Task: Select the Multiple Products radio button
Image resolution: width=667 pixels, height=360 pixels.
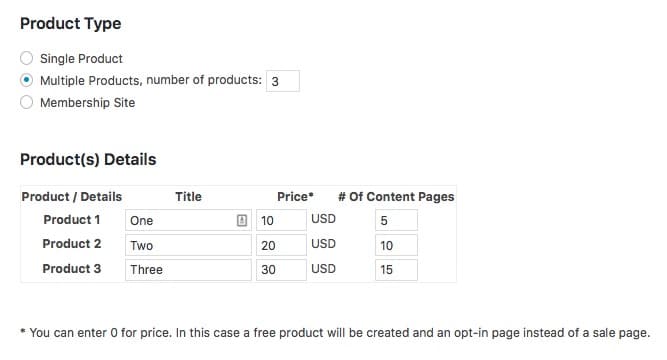Action: tap(26, 80)
